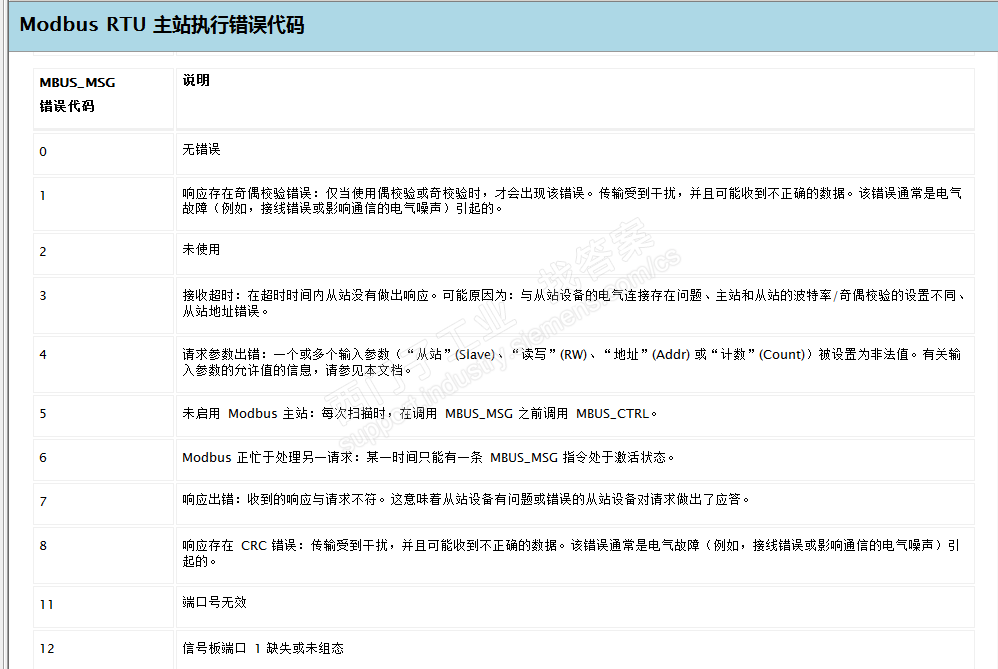998x669 pixels.
Task: Select the 'MBUS_MSG 错误代码' column header
Action: point(104,99)
